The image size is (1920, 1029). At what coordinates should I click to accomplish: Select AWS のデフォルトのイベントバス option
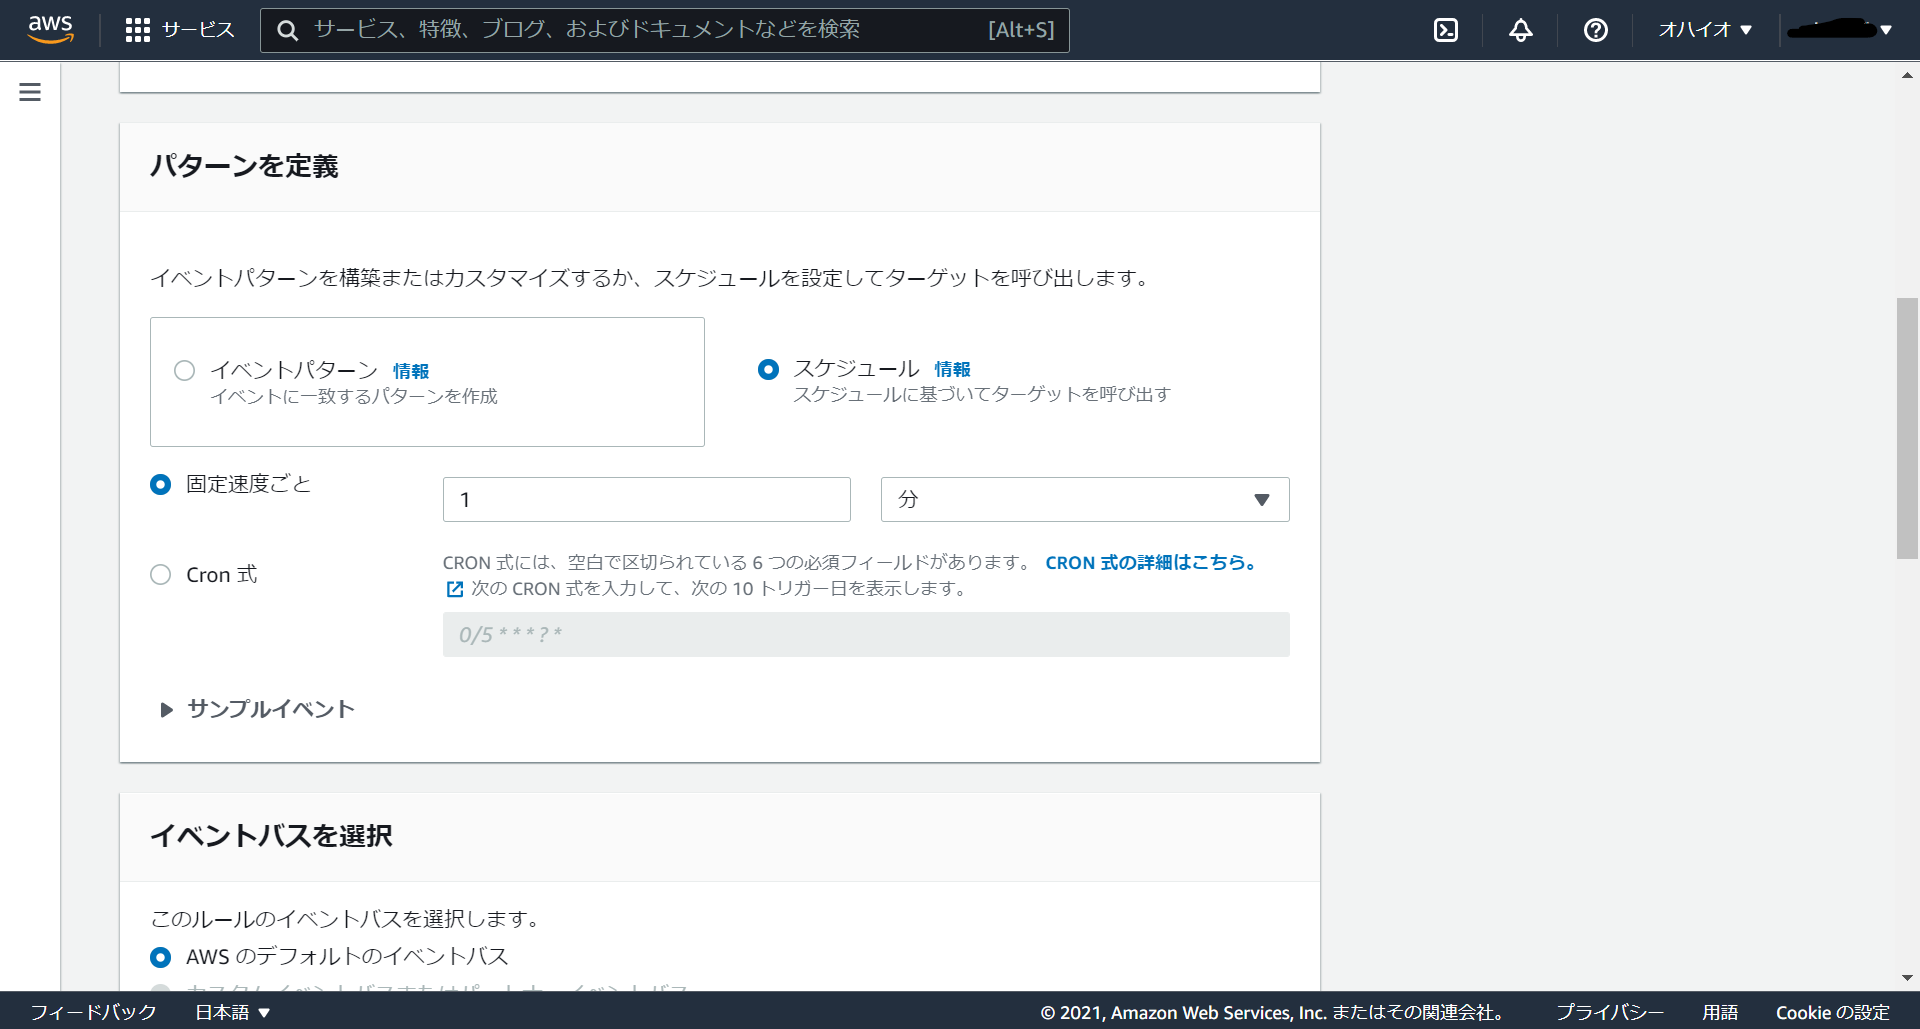(x=160, y=957)
